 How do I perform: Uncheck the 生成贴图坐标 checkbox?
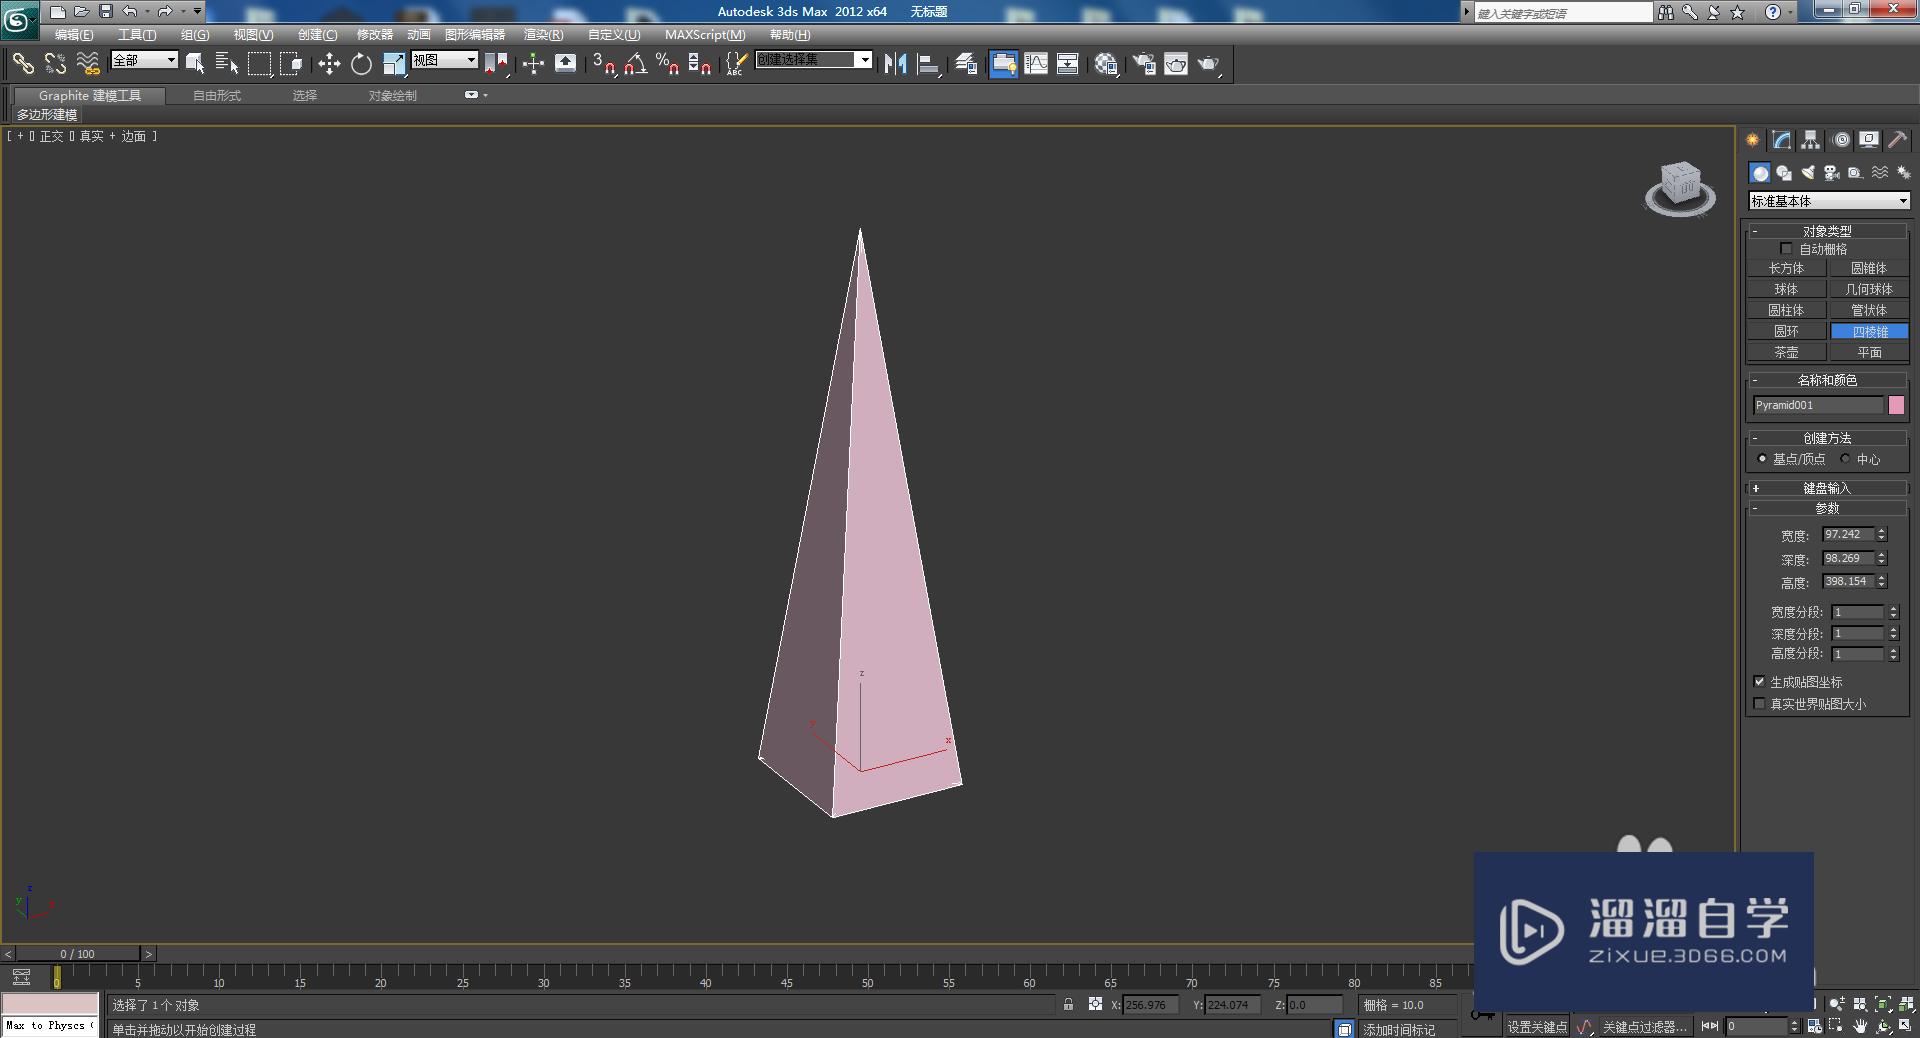click(1759, 682)
